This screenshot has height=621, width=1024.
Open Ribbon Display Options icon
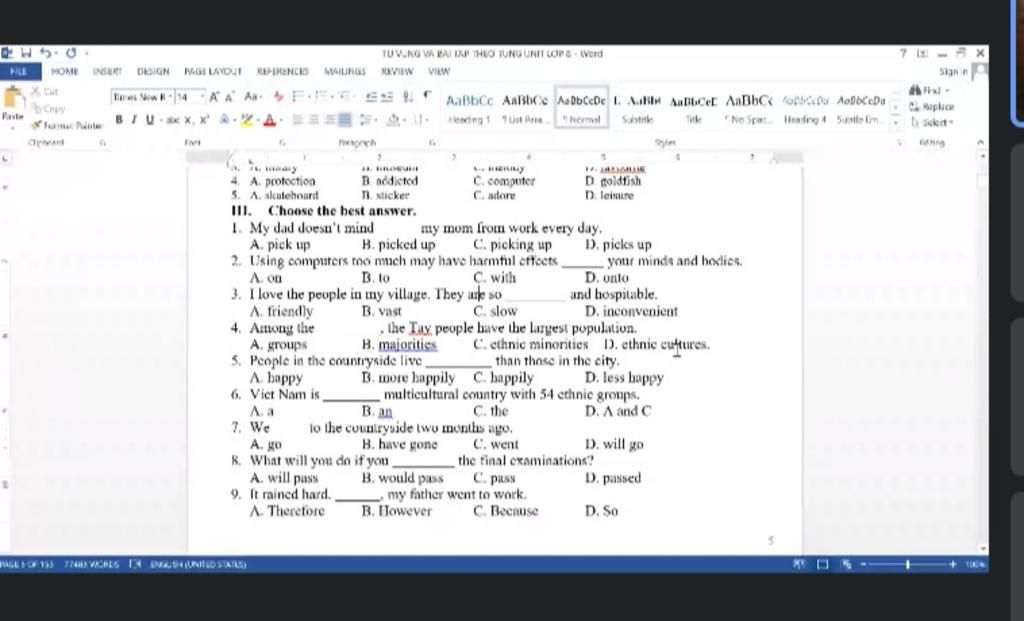coord(921,54)
